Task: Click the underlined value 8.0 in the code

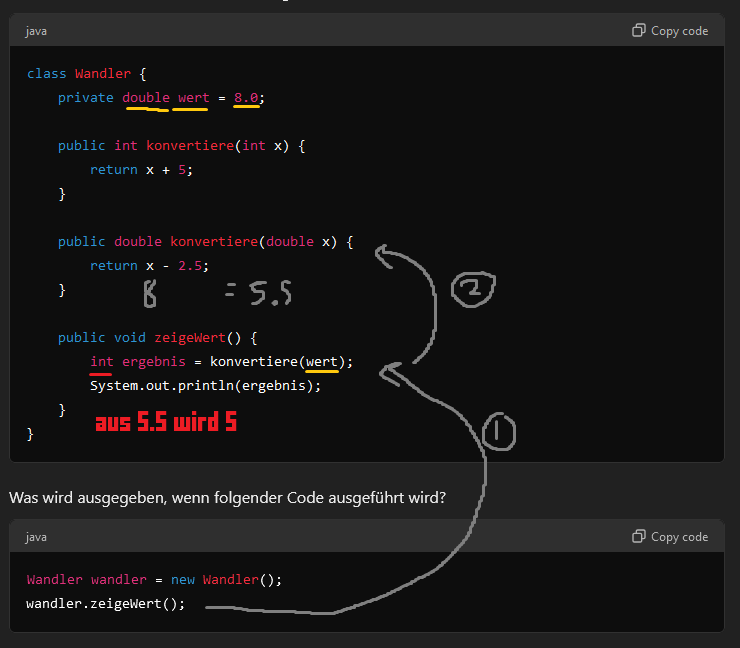Action: point(246,98)
